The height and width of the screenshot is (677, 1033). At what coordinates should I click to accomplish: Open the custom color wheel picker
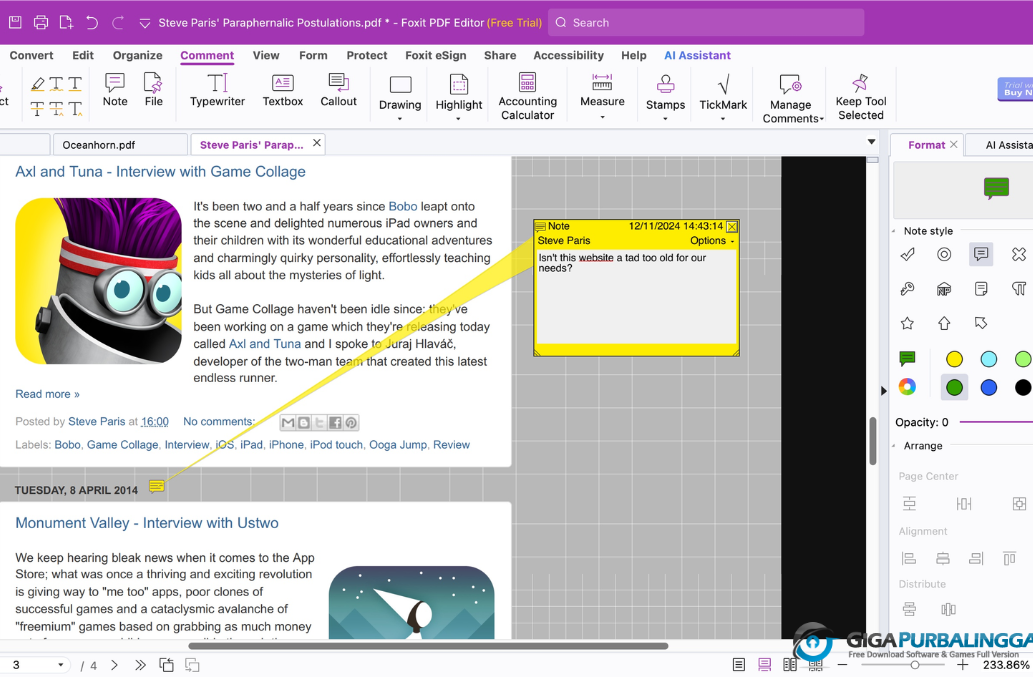click(x=907, y=387)
